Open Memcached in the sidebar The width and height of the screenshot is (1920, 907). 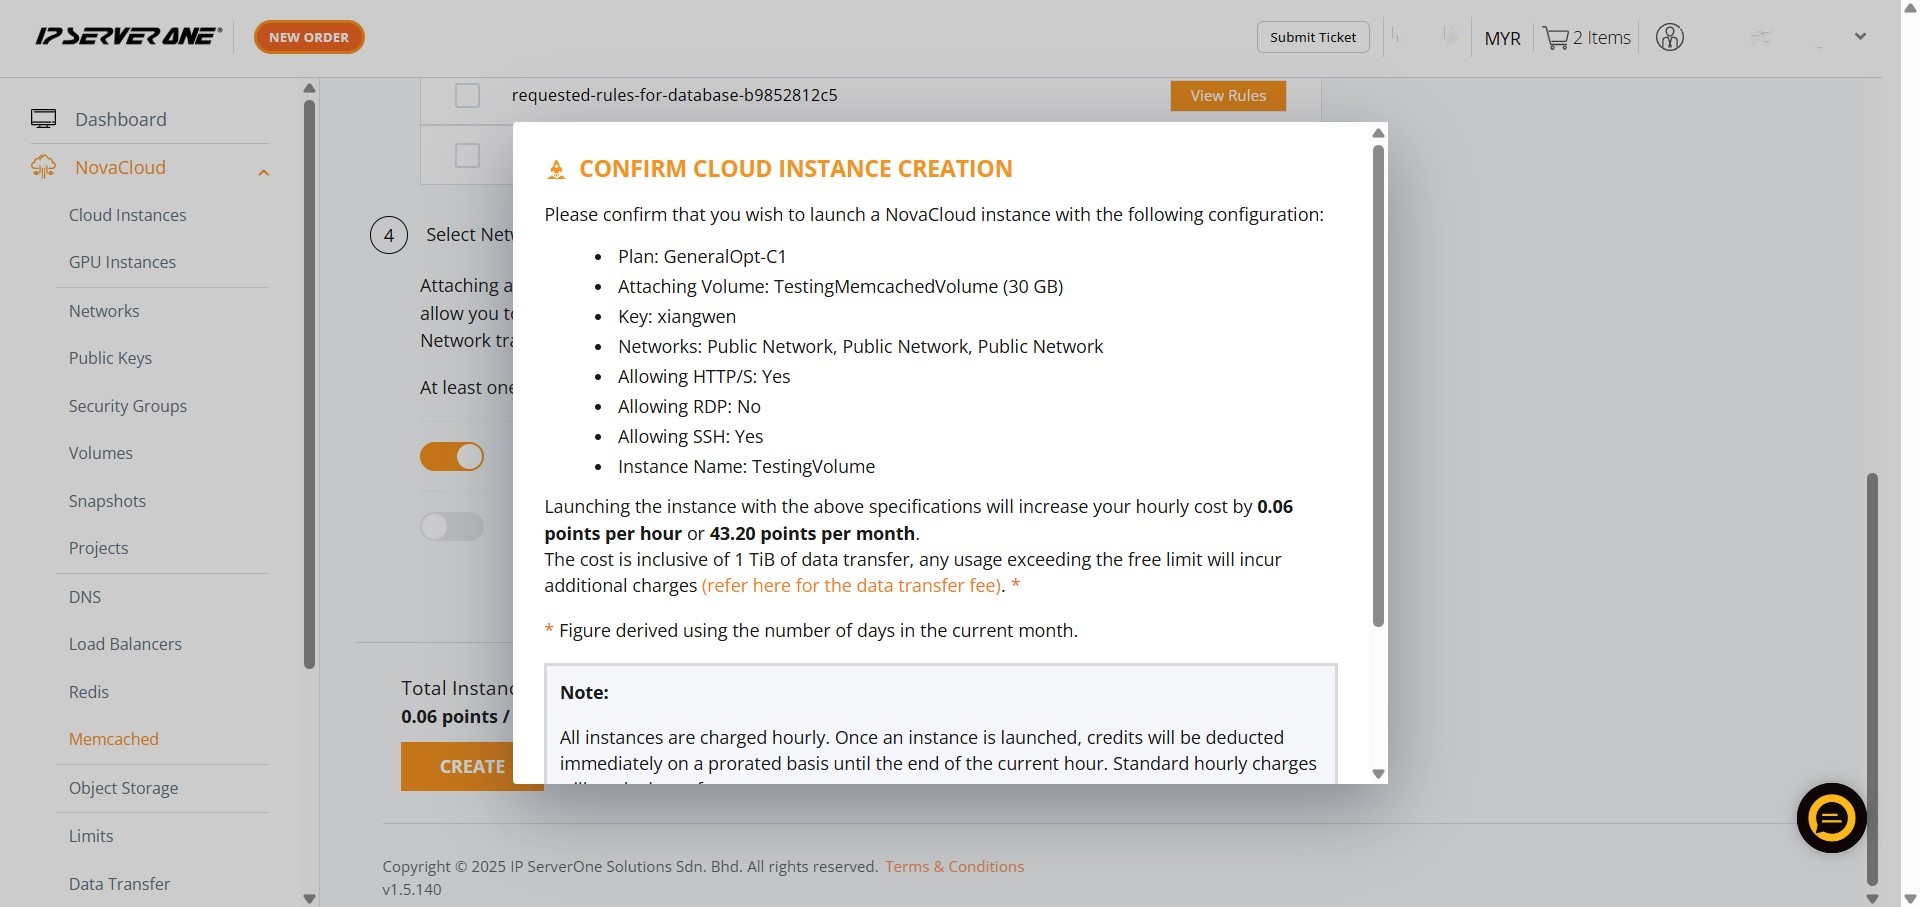click(x=113, y=739)
